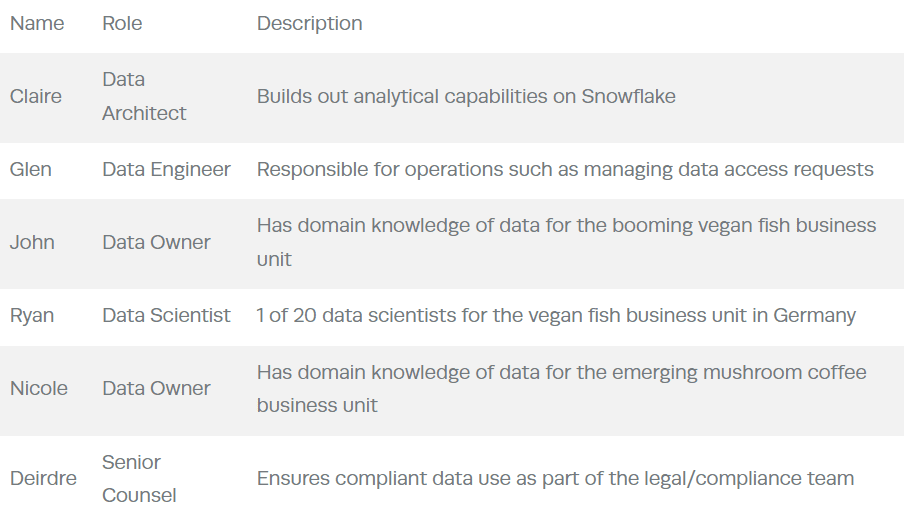Click the Senior Counsel role cell

click(x=139, y=478)
